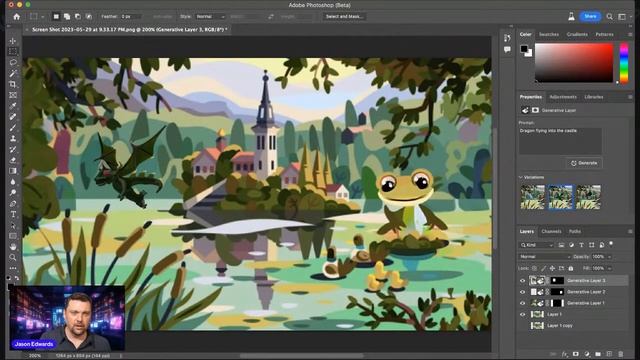Toggle lock image pixels brush icon

543,269
